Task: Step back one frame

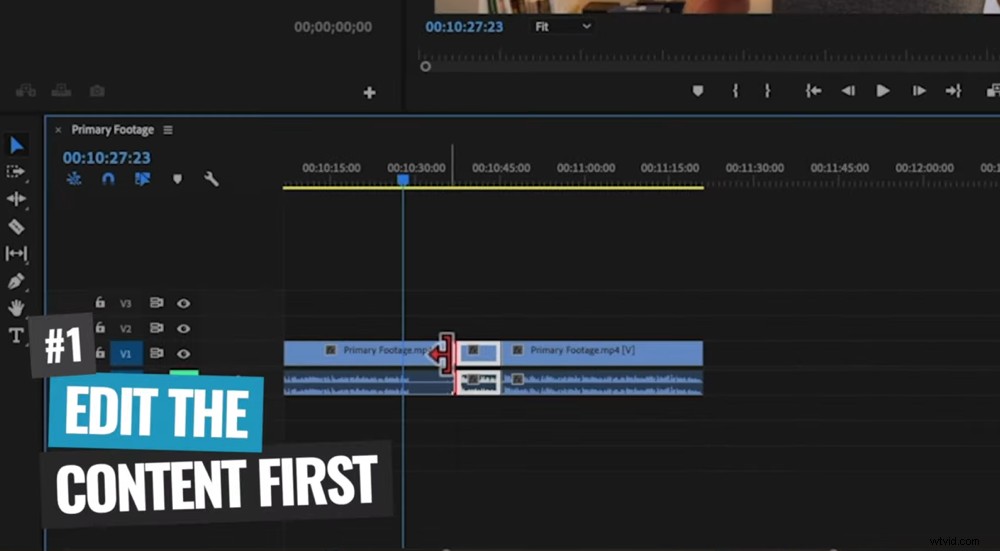Action: tap(848, 91)
